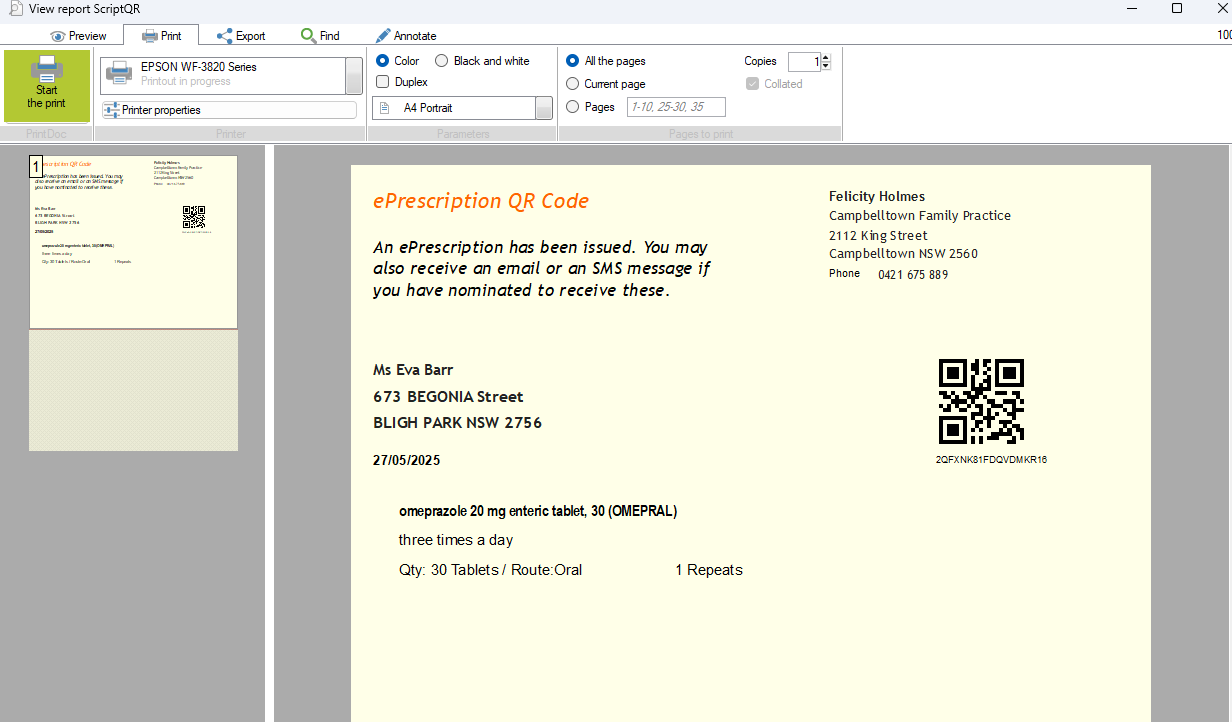
Task: Click the Copies number field
Action: [804, 62]
